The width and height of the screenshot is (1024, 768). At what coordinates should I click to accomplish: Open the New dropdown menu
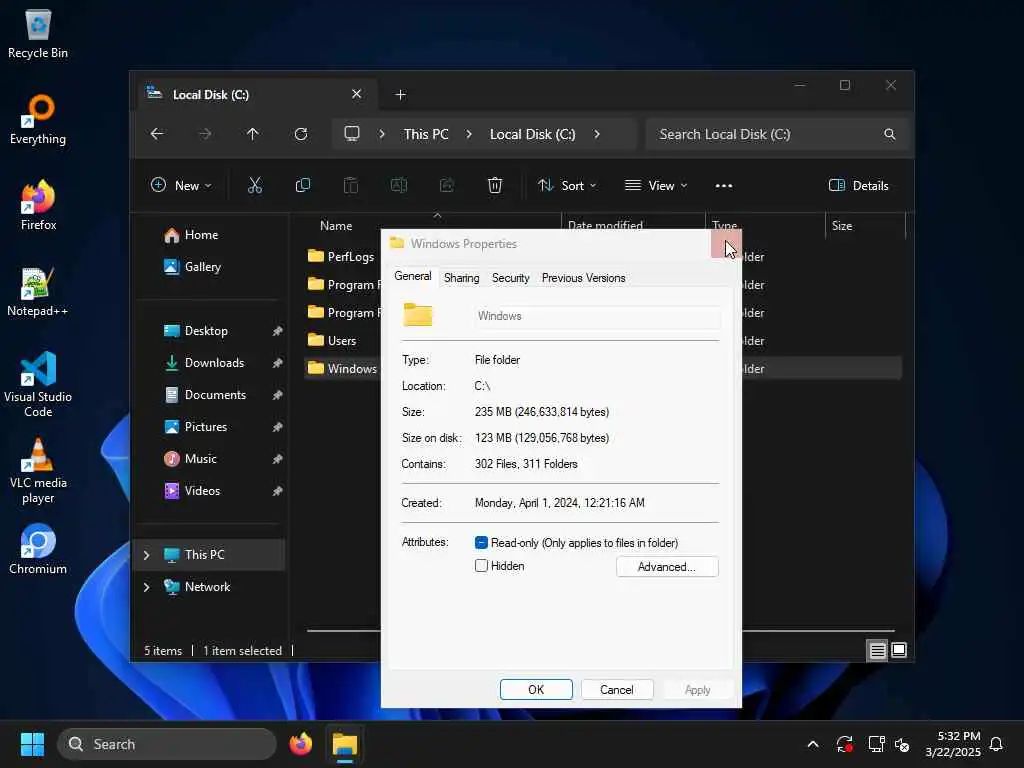(x=181, y=185)
